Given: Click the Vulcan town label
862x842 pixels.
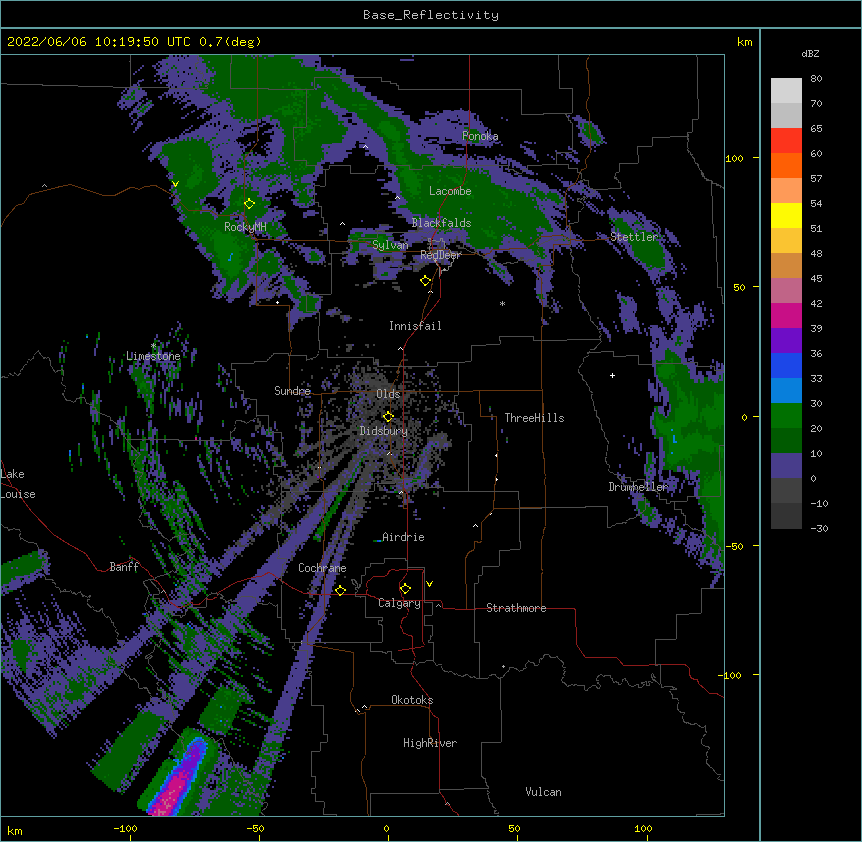Looking at the screenshot, I should click(x=543, y=792).
